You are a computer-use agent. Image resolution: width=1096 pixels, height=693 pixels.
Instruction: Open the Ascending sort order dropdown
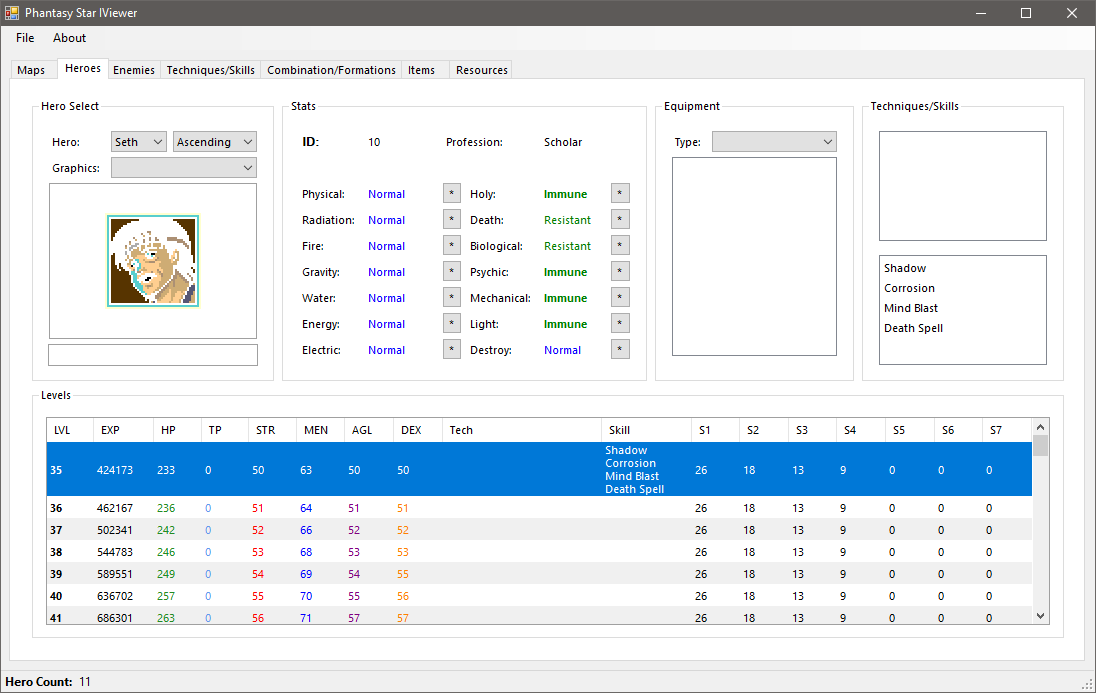tap(215, 142)
